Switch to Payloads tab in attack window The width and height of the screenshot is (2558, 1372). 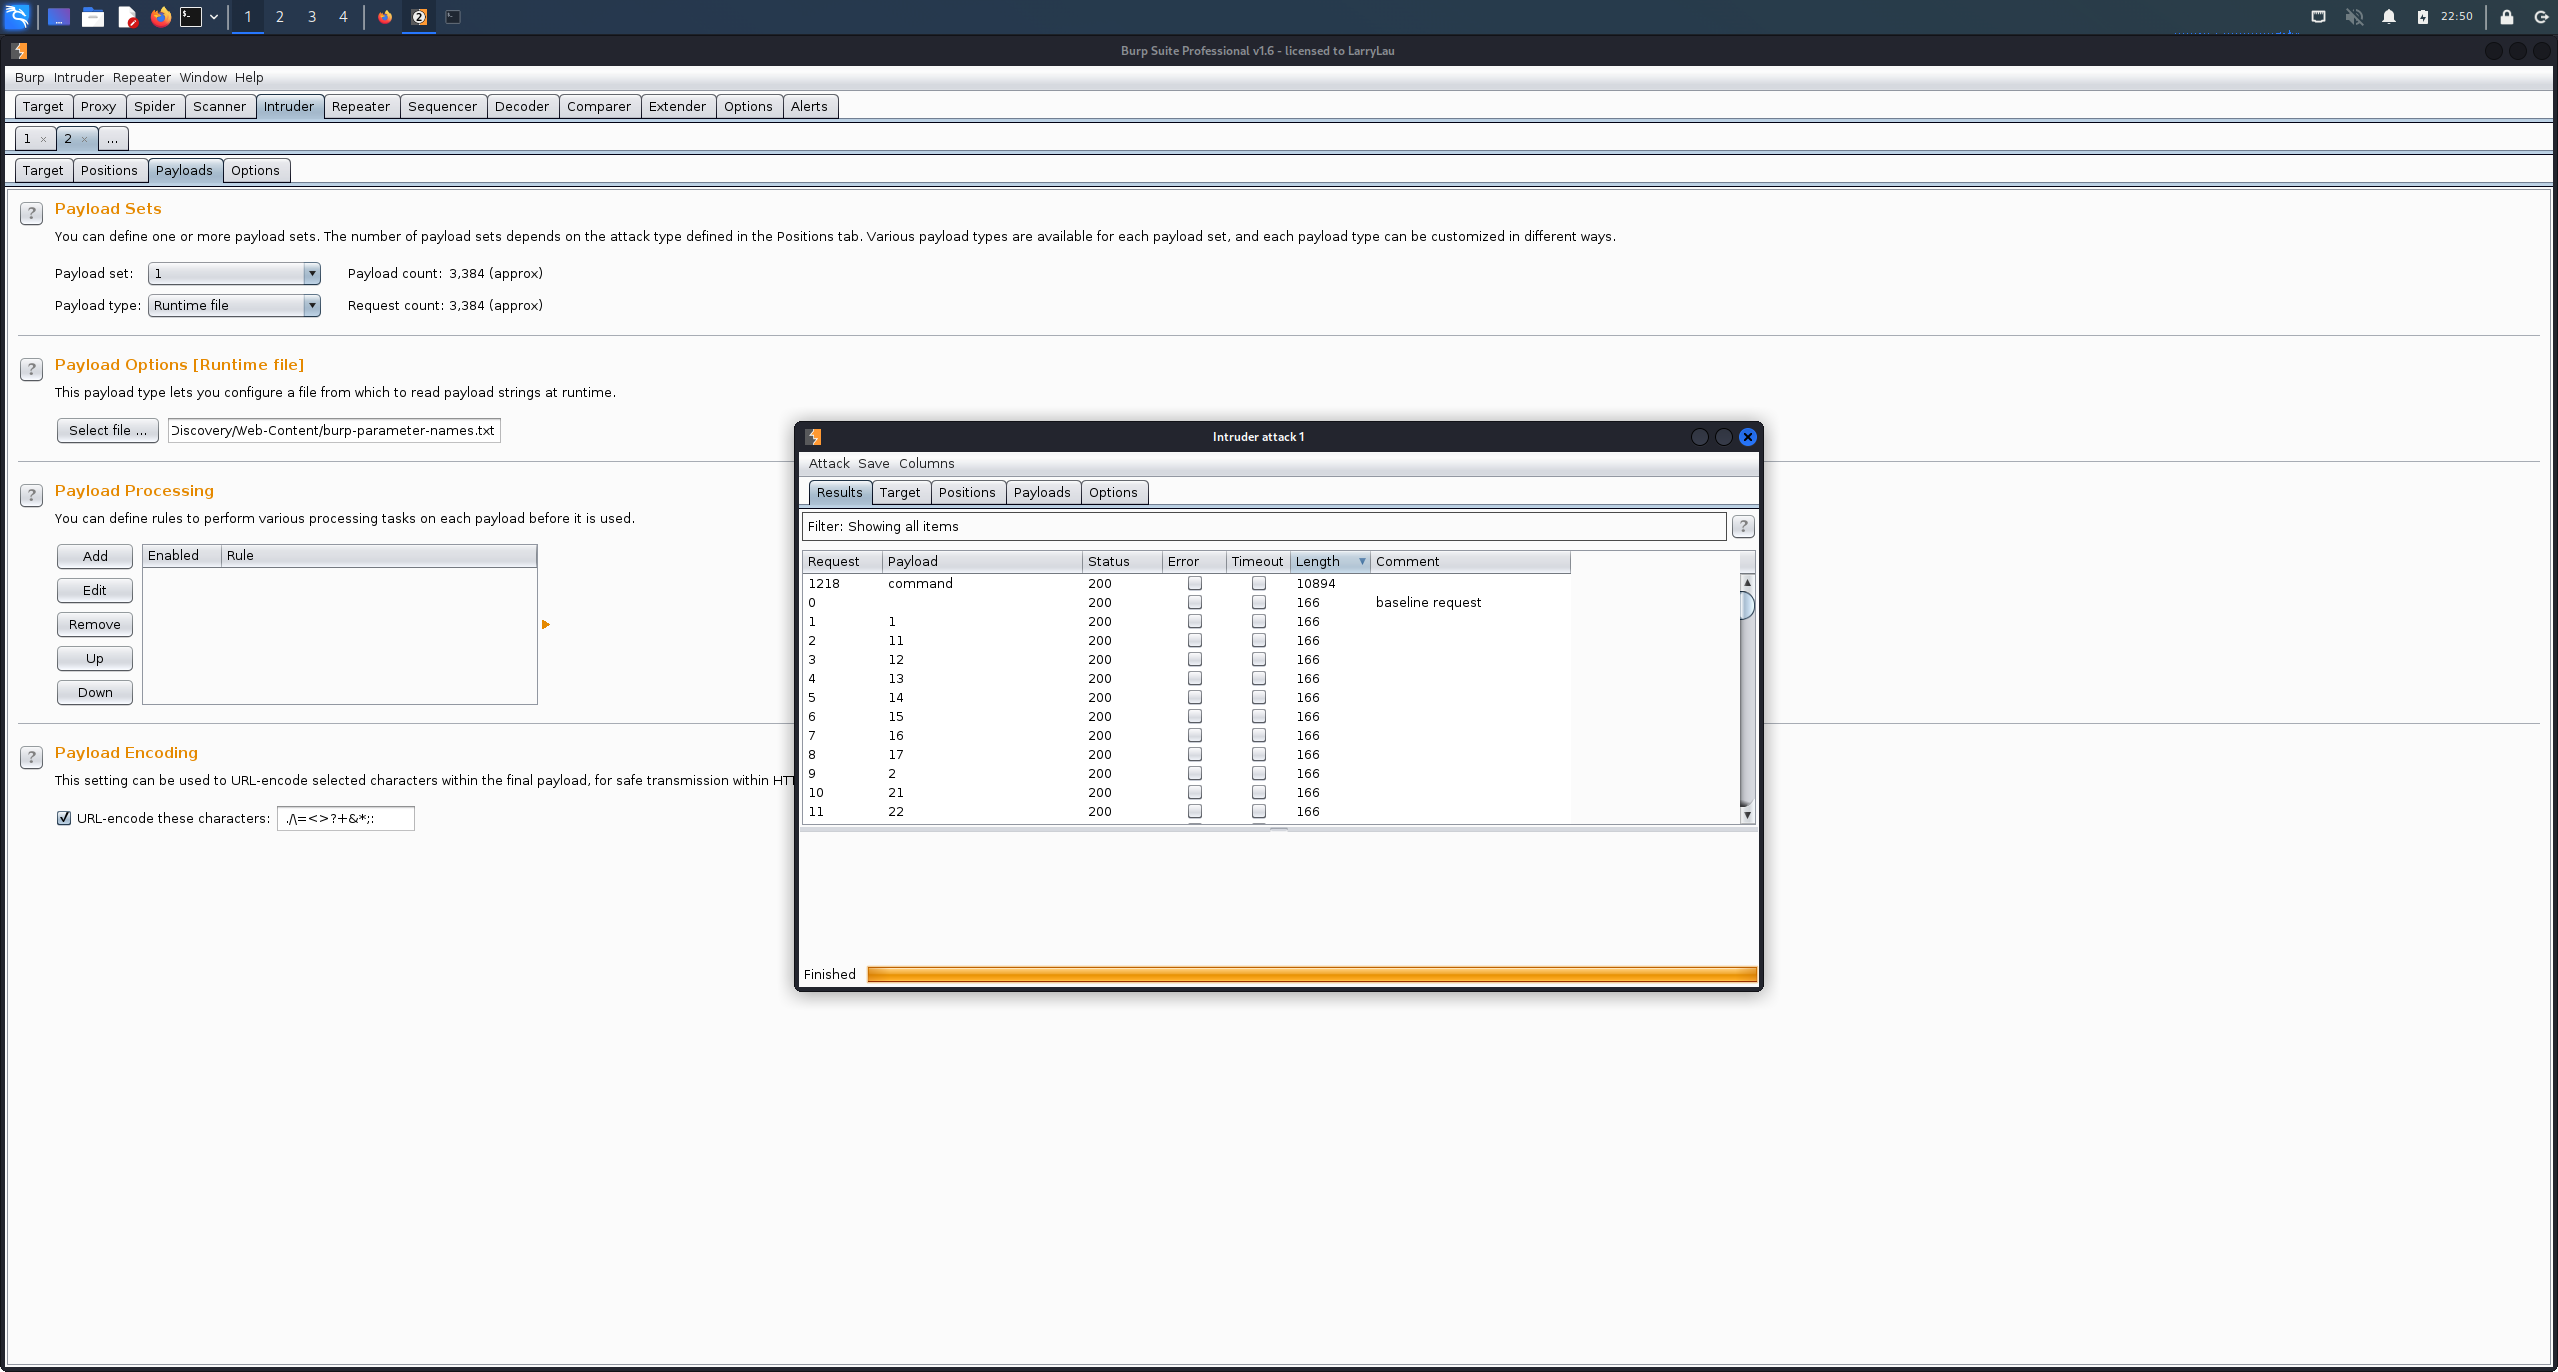coord(1042,492)
